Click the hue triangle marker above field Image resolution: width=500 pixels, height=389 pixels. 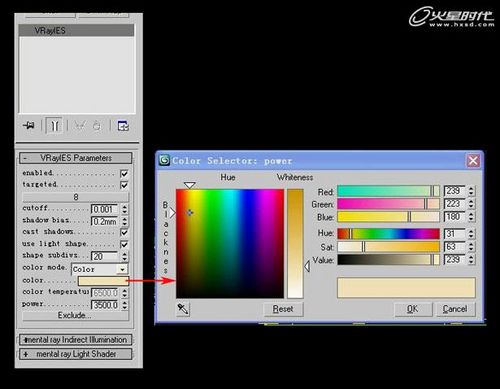point(189,185)
